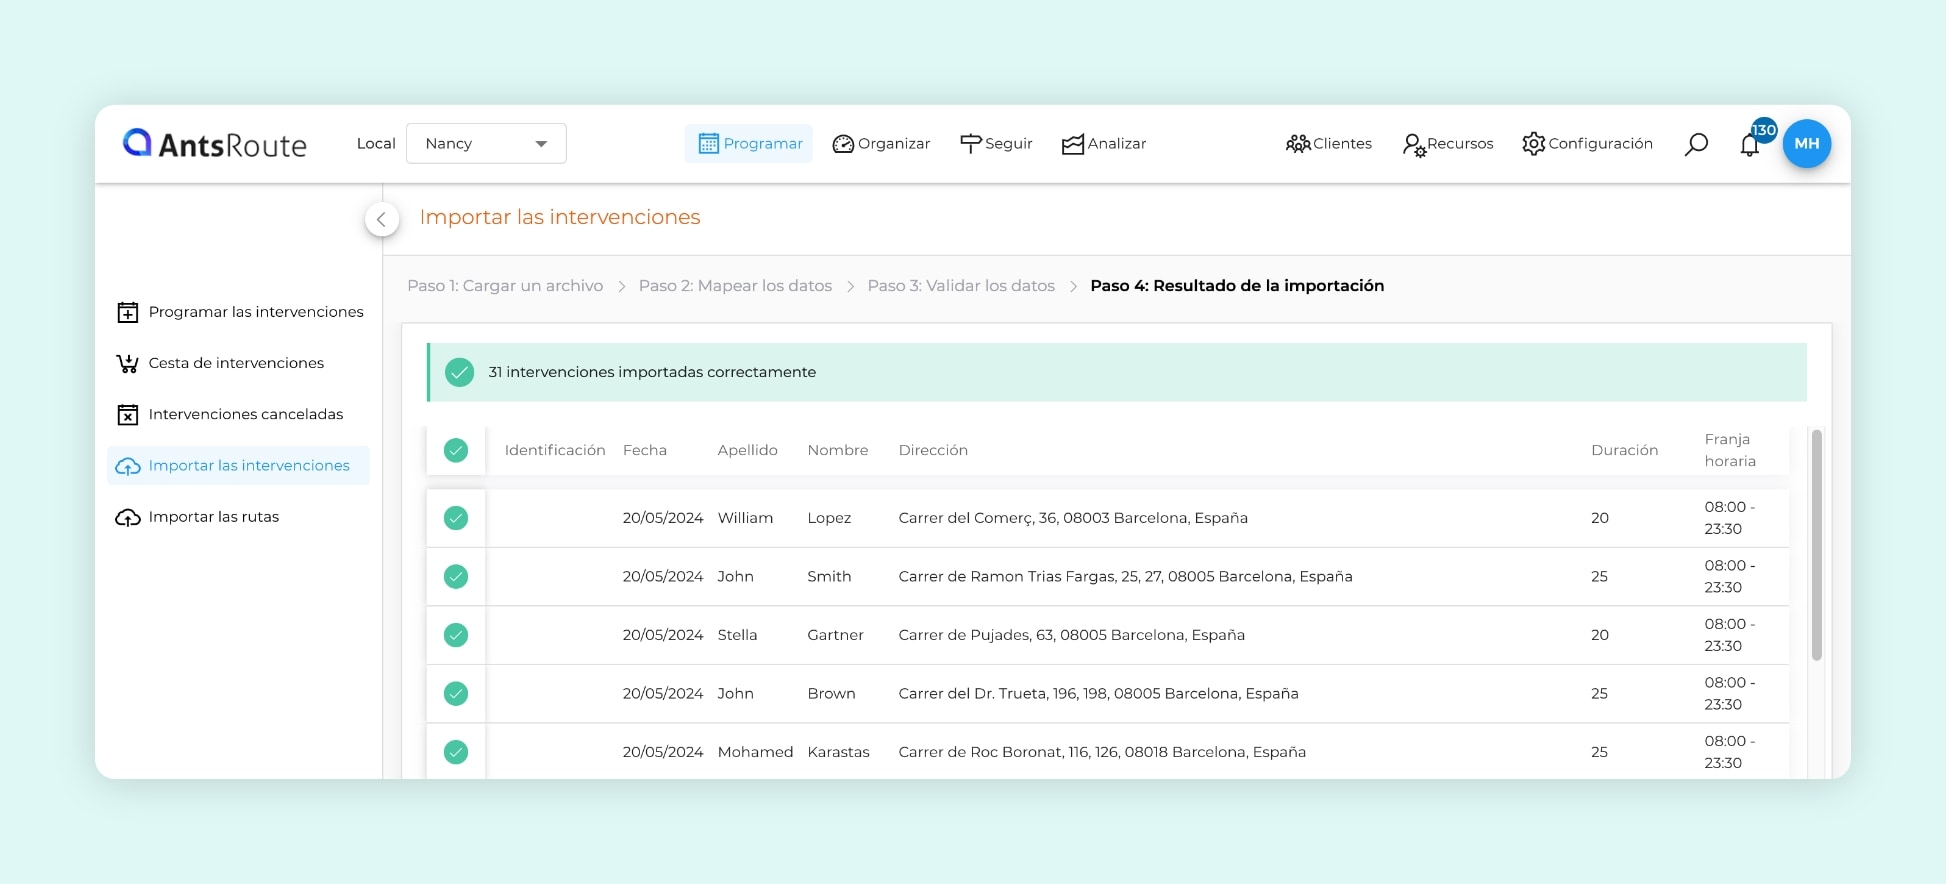Open the search magnifier icon
Image resolution: width=1946 pixels, height=884 pixels.
pos(1695,144)
